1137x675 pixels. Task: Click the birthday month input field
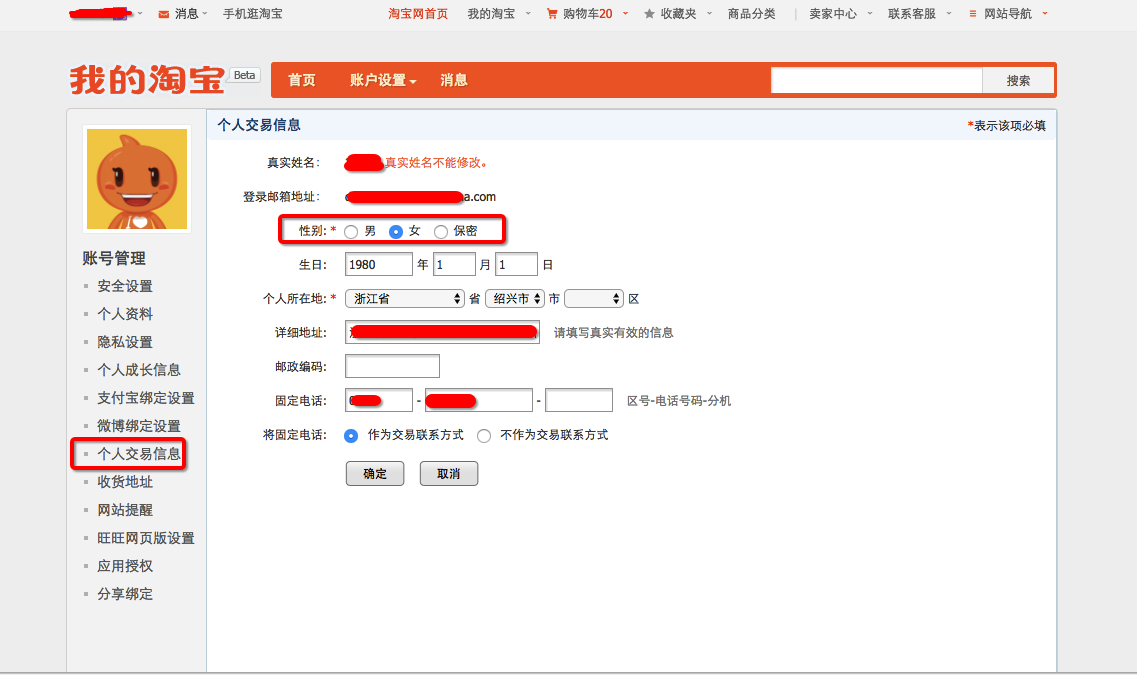coord(454,265)
